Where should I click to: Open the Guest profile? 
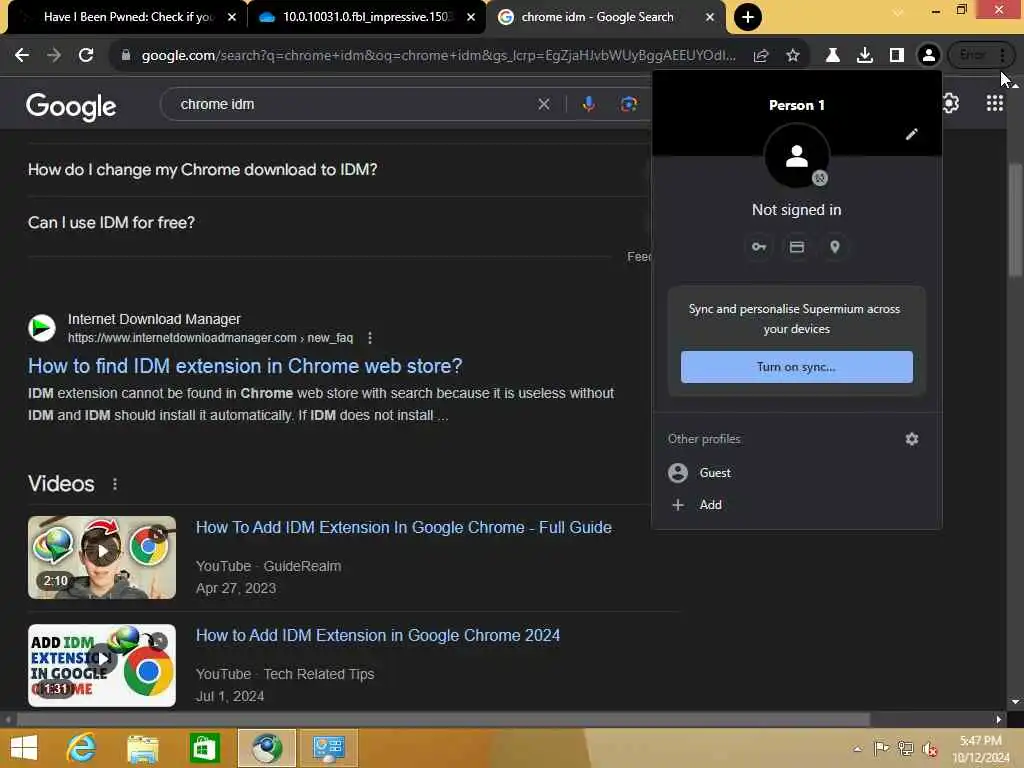pos(797,473)
